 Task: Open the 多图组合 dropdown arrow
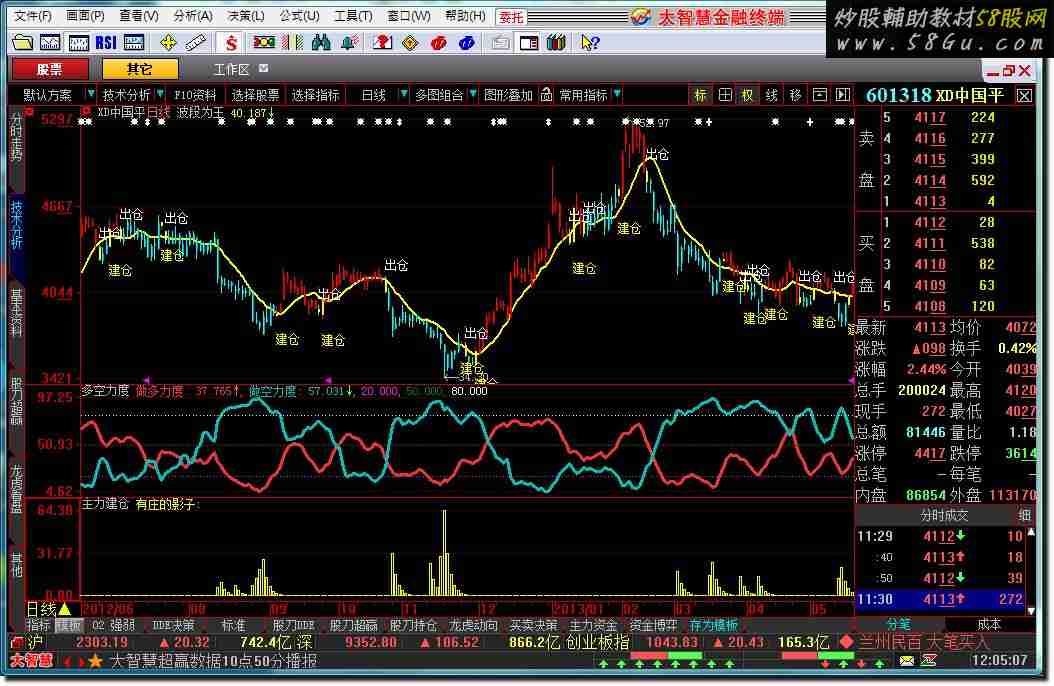pos(473,95)
